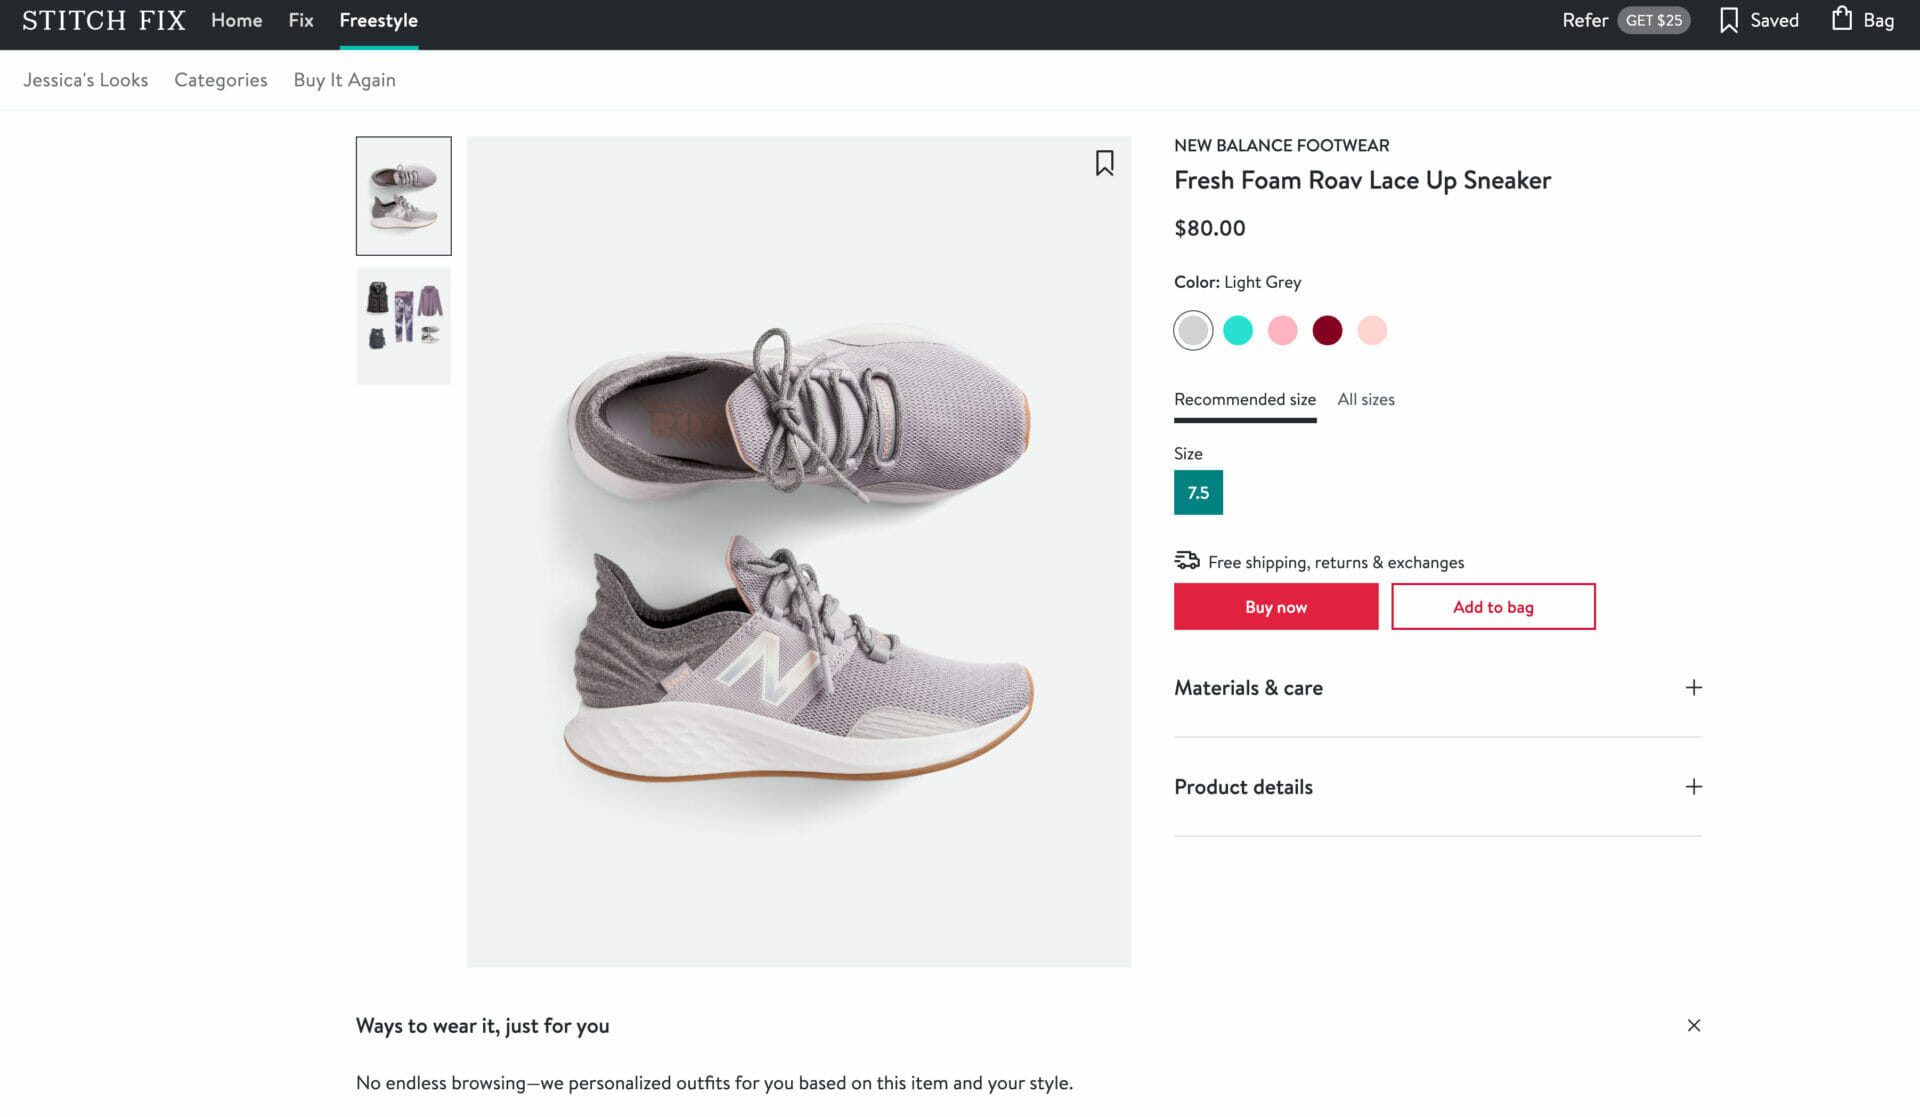This screenshot has height=1117, width=1920.
Task: Open Saved items bookmark in header
Action: (1759, 20)
